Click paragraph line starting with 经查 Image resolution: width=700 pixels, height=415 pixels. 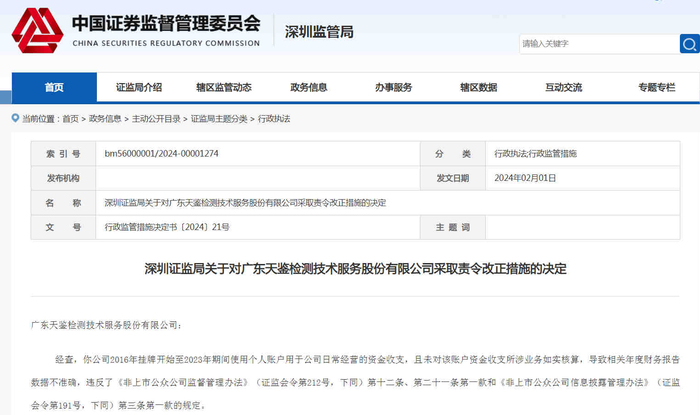[x=367, y=360]
